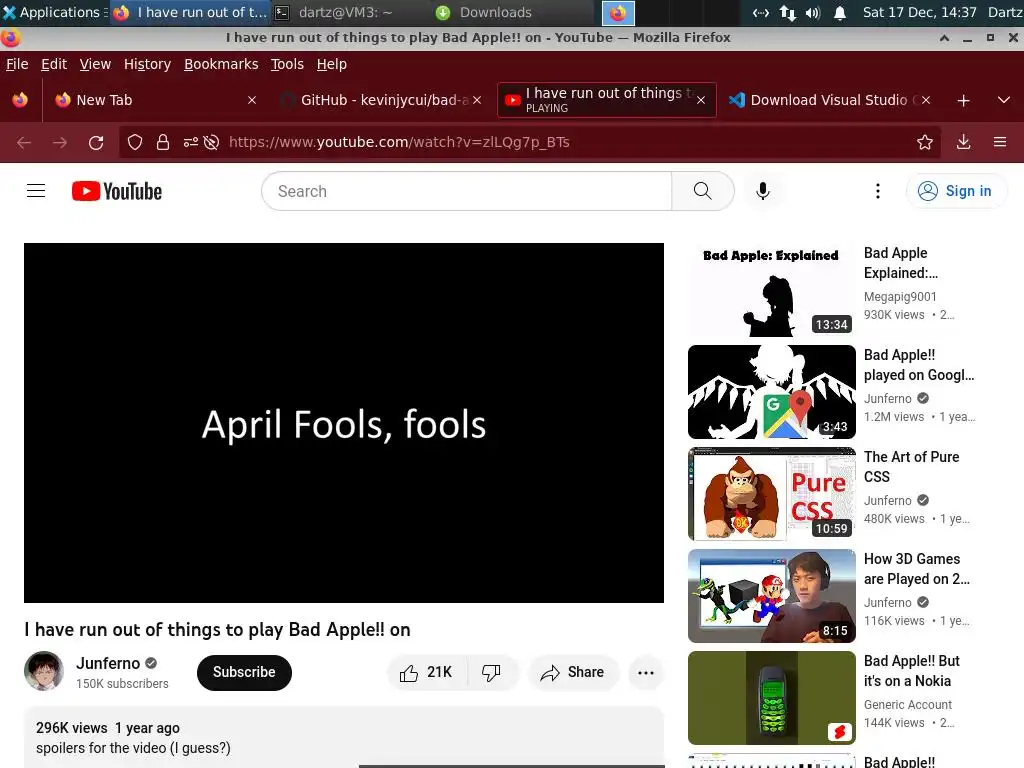
Task: Click Bad Apple But it's on a Nokia title
Action: coord(912,671)
